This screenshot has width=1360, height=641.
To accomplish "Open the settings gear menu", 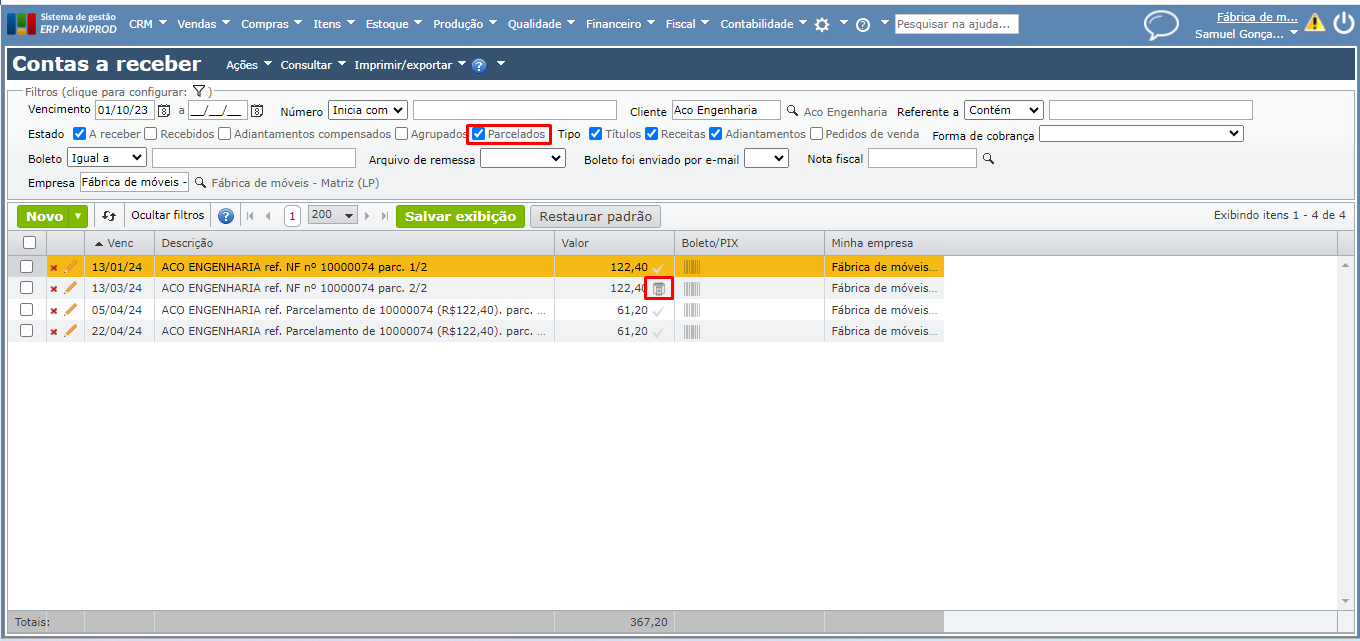I will (x=822, y=24).
